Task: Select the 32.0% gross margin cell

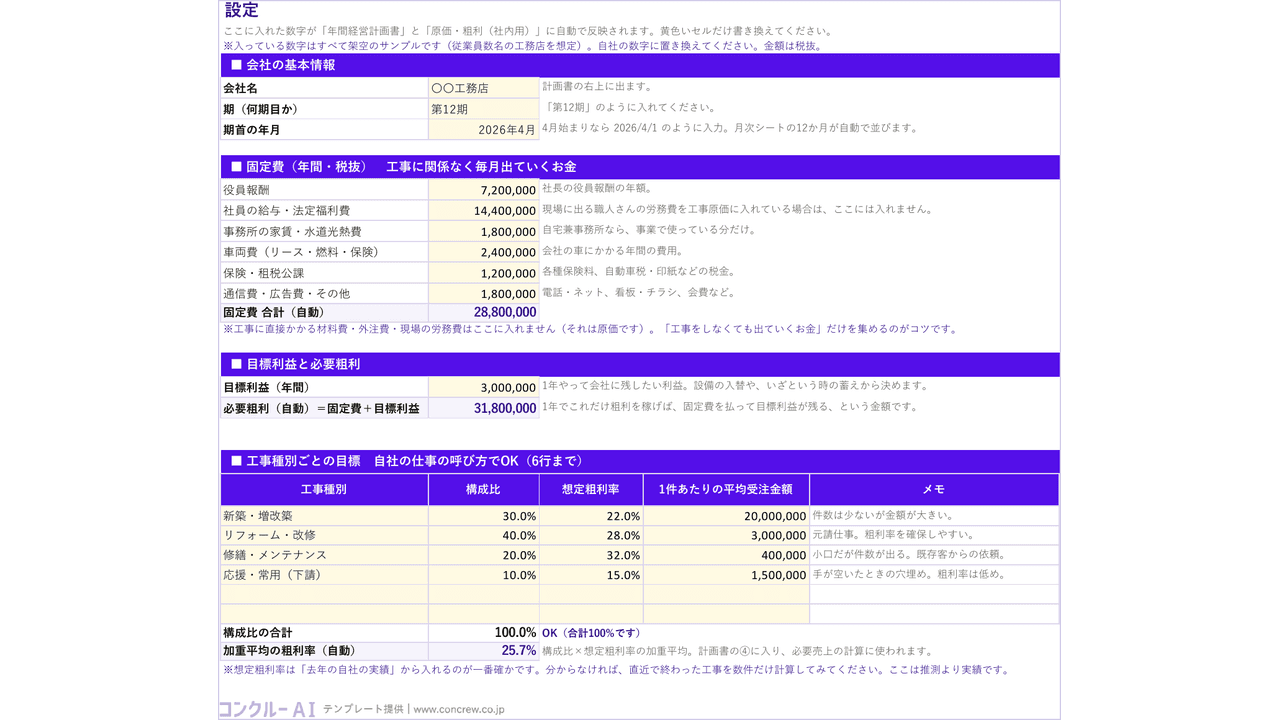Action: (x=591, y=555)
